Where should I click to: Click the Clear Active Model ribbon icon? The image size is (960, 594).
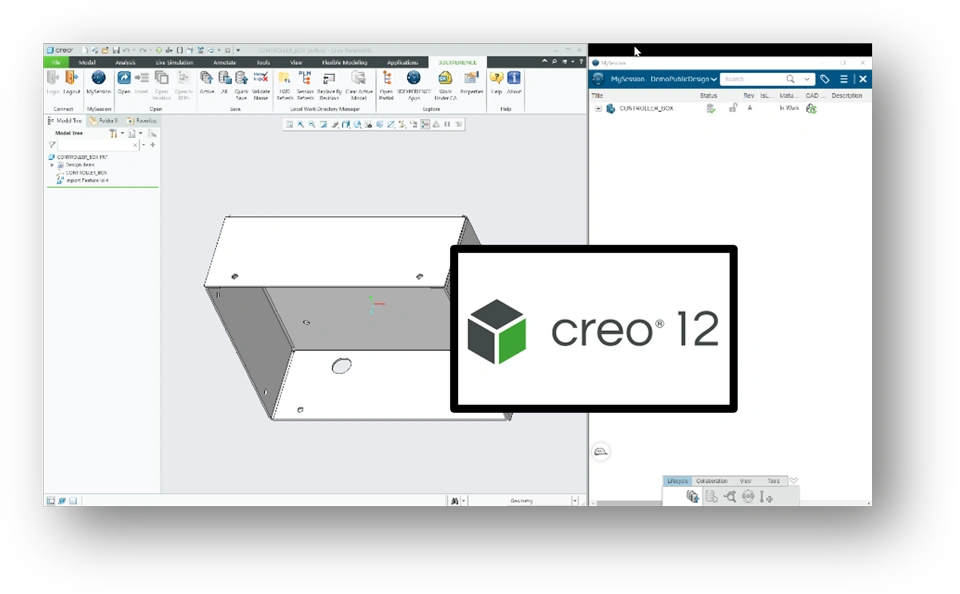359,78
